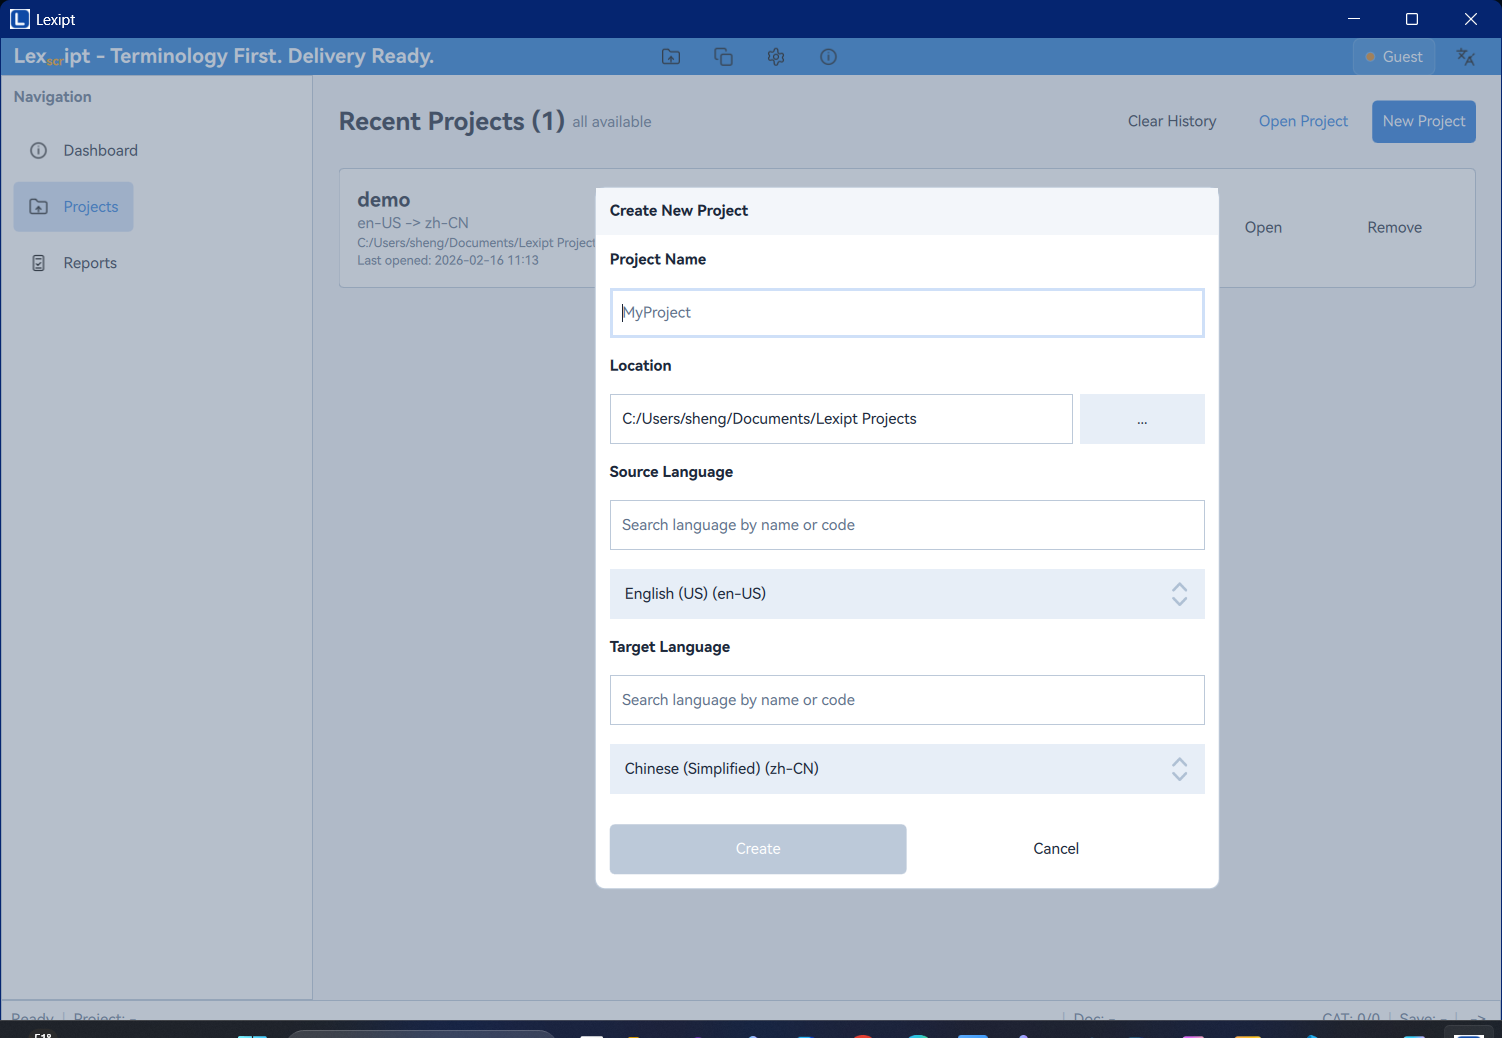This screenshot has height=1038, width=1502.
Task: Open Reports from the navigation sidebar
Action: coord(90,263)
